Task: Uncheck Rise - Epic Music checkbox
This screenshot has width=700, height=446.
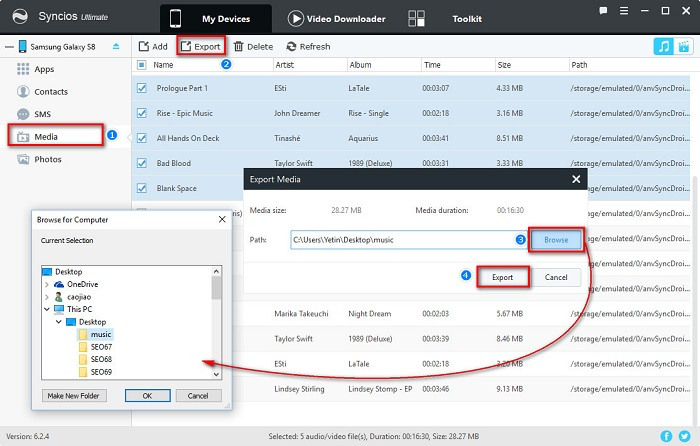Action: point(142,113)
